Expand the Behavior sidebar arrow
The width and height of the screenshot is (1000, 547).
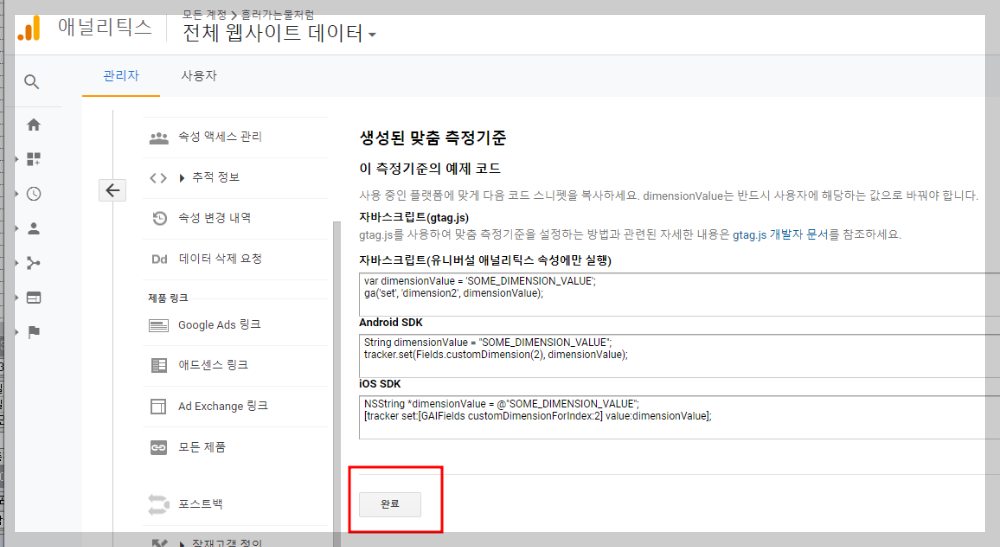pyautogui.click(x=17, y=297)
